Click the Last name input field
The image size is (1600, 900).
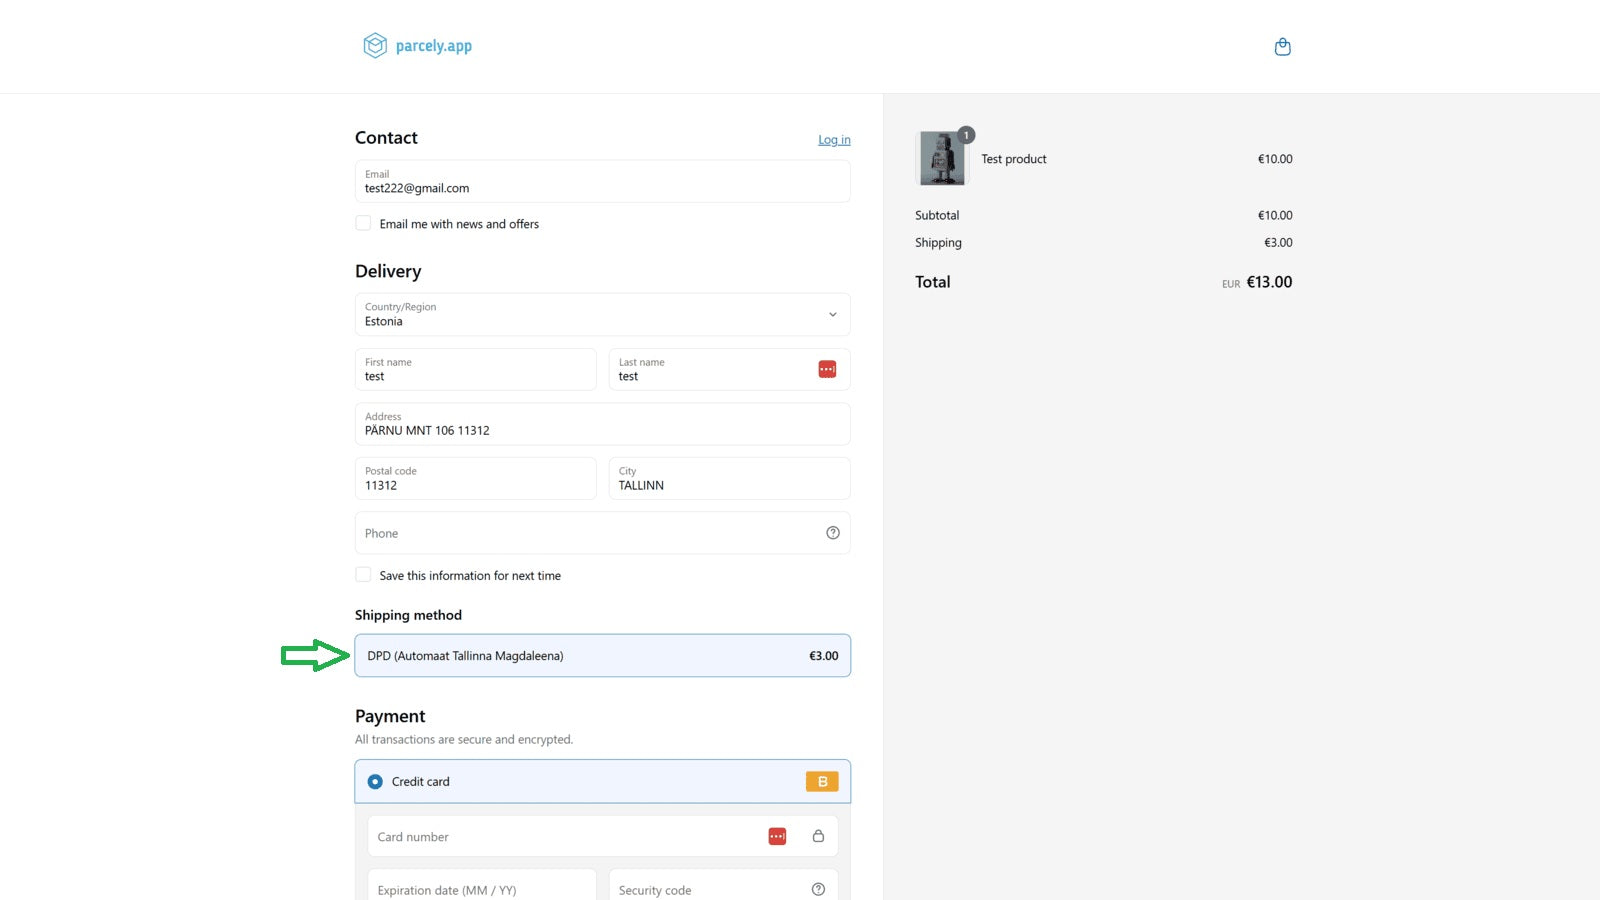pos(730,369)
